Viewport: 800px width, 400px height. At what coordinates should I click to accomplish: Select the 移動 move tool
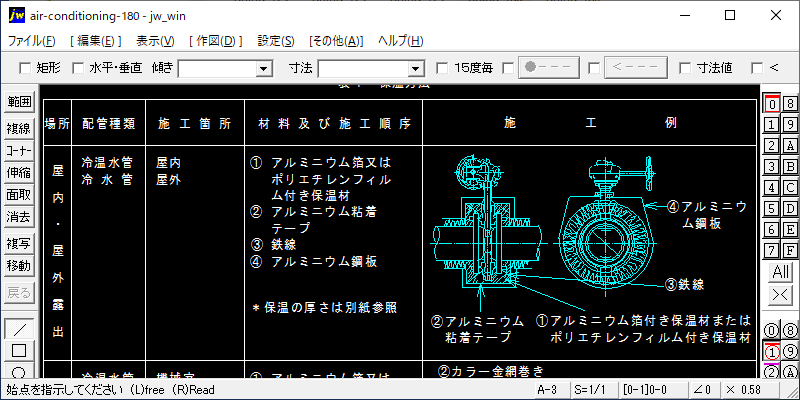pyautogui.click(x=19, y=266)
